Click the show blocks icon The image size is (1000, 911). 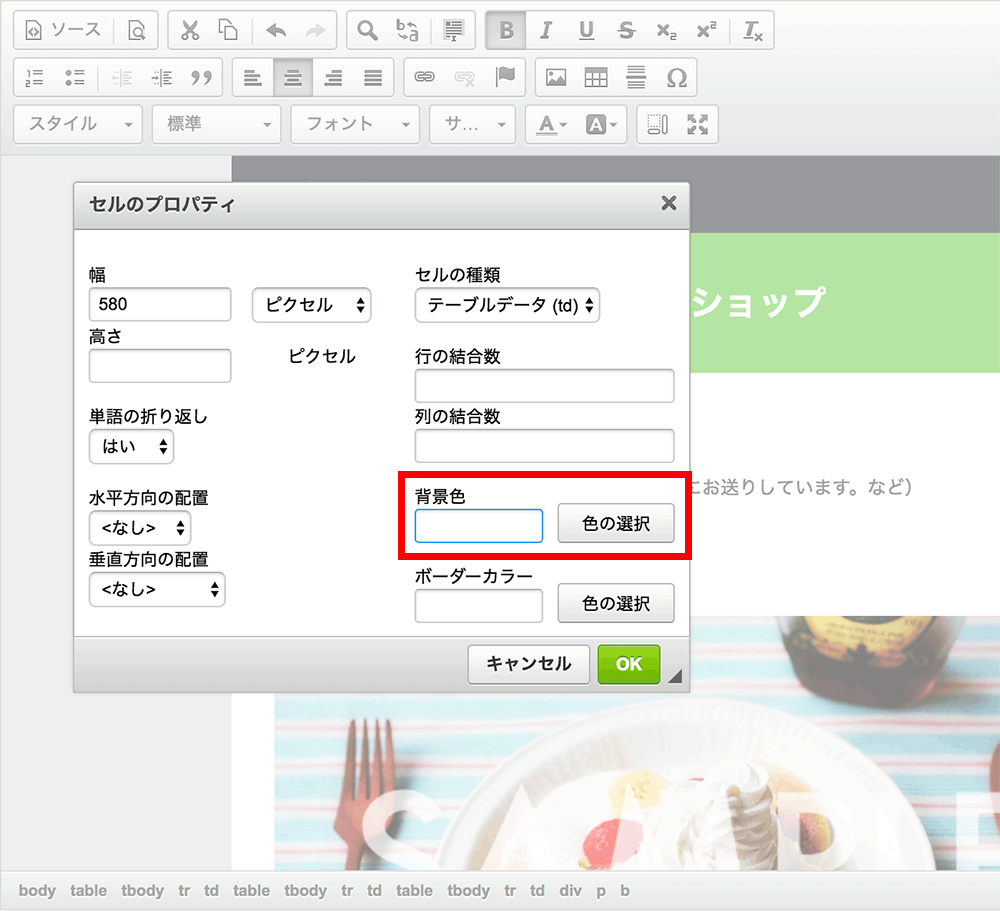(658, 124)
